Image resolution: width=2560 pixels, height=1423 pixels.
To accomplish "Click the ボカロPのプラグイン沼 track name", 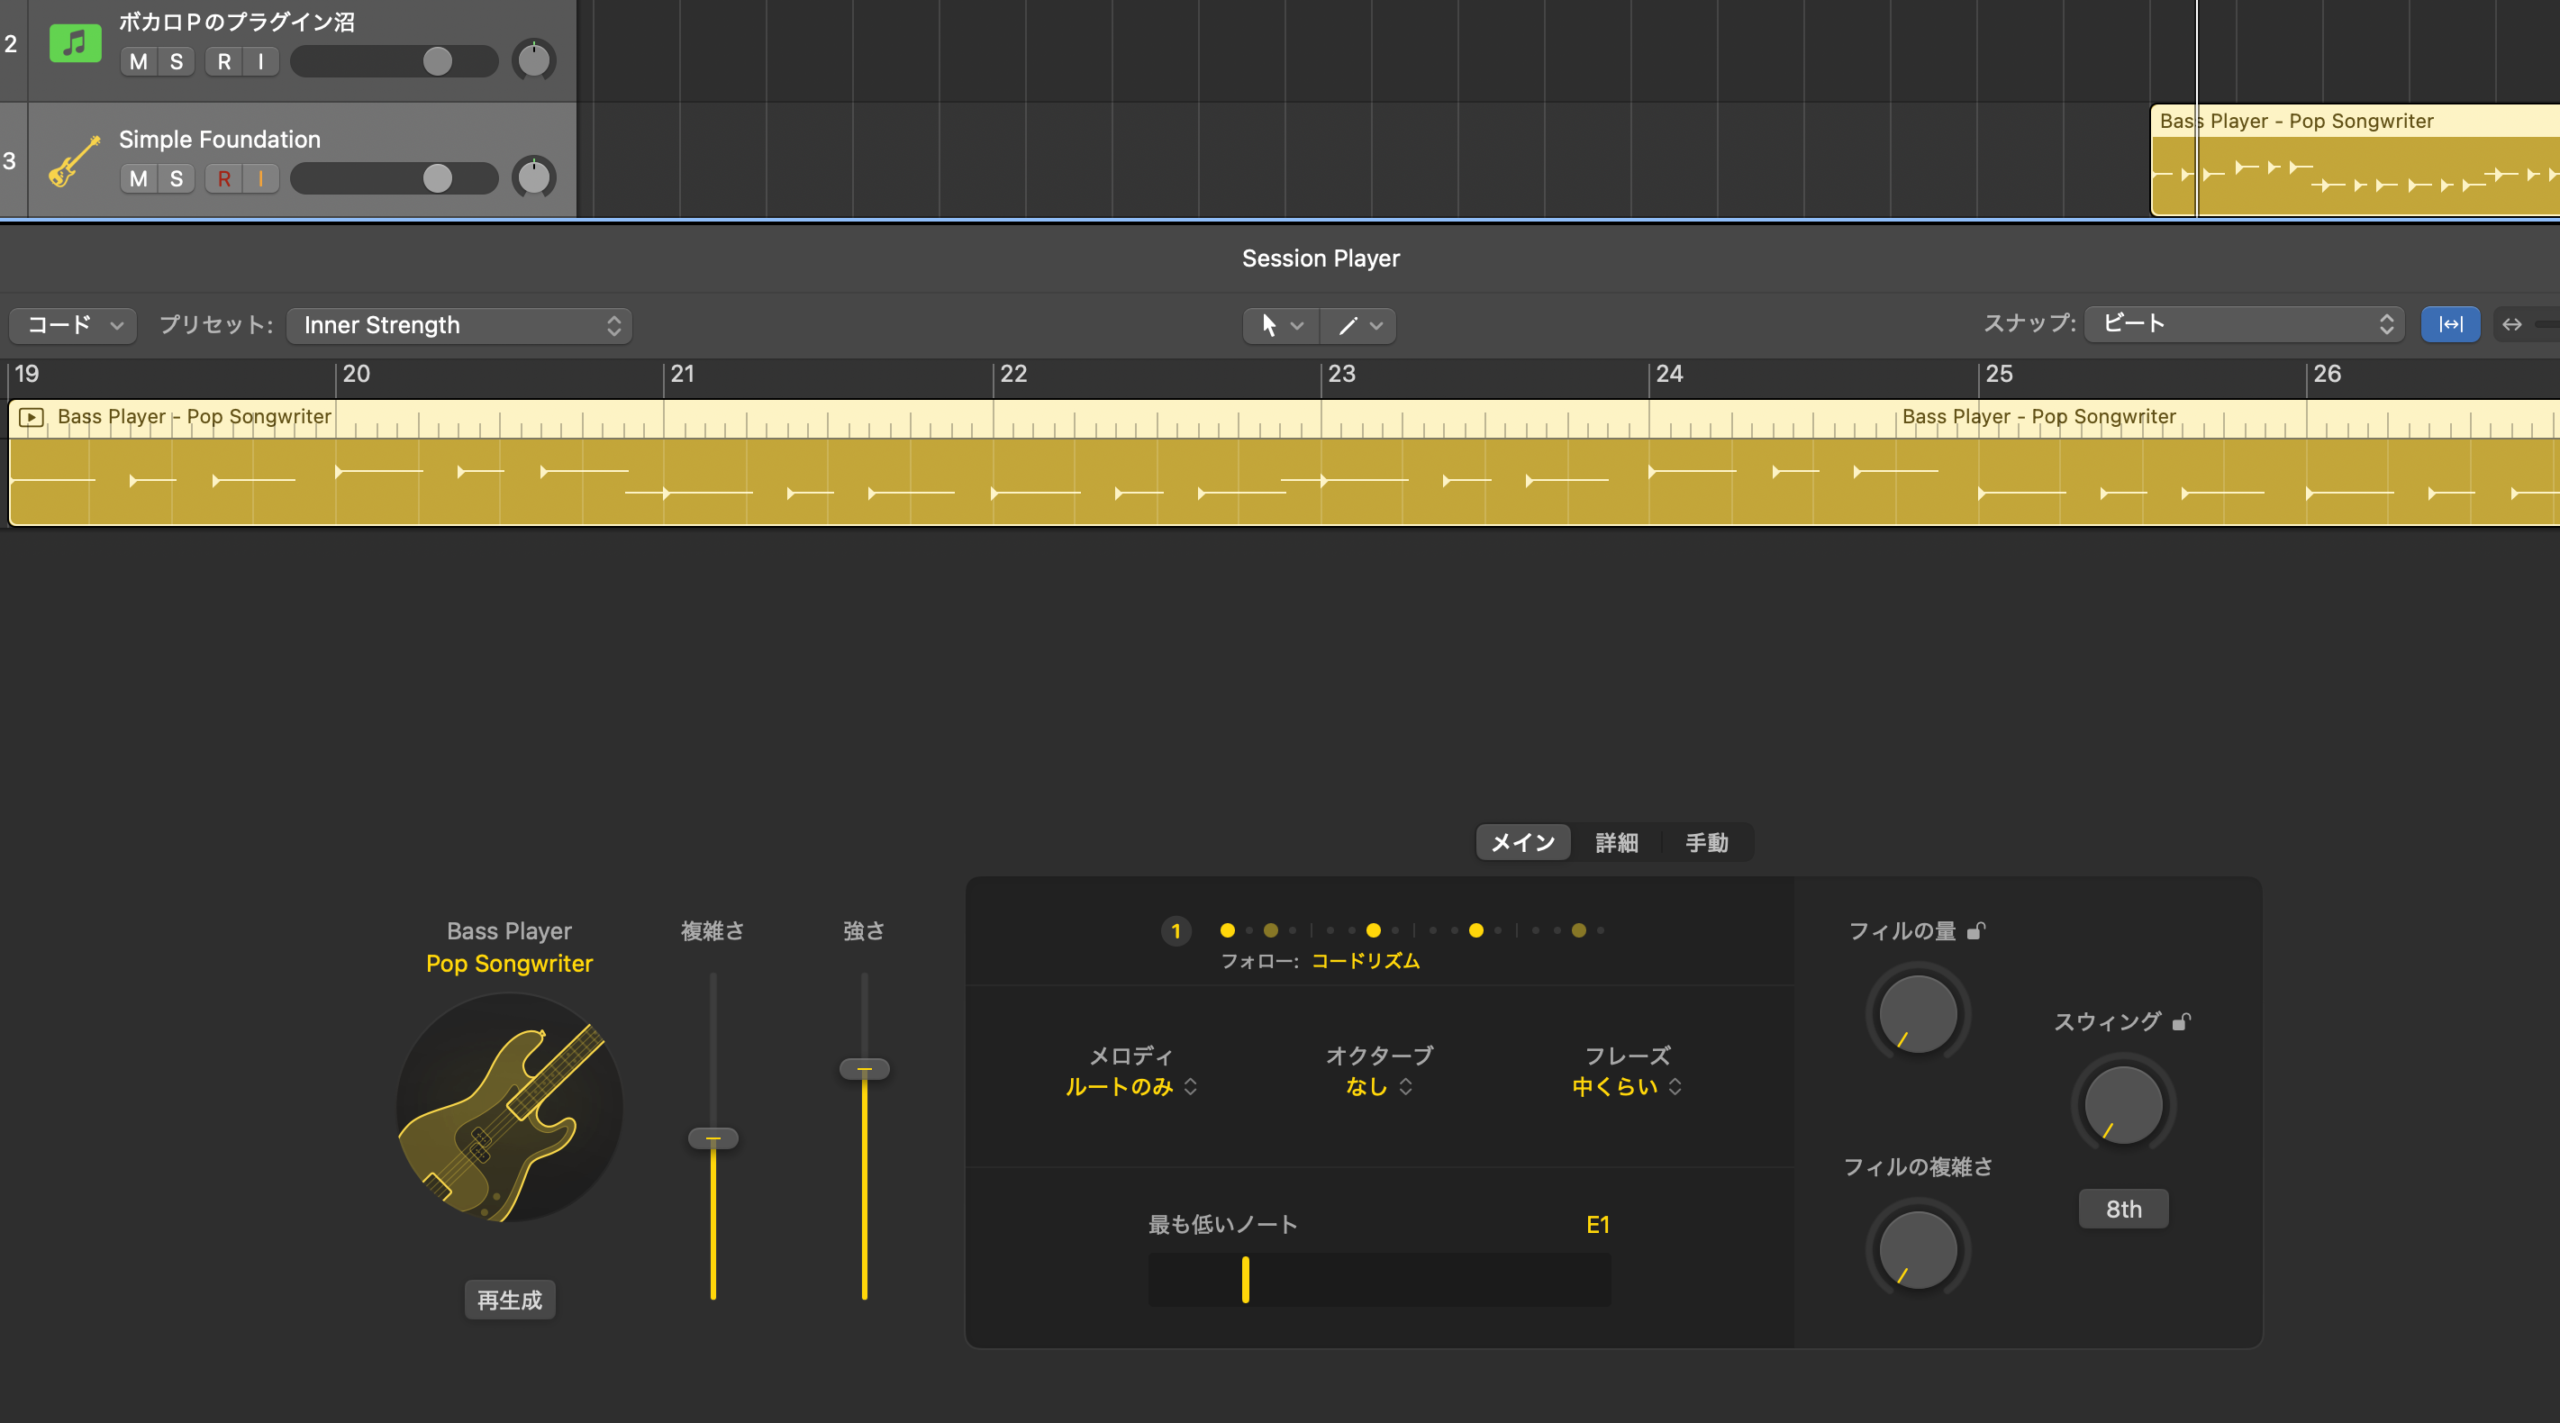I will click(x=237, y=22).
